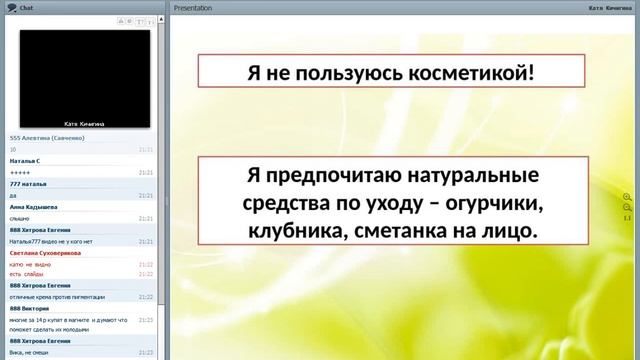Click the chat scrollbar up arrow
Image resolution: width=640 pixels, height=360 pixels.
tap(161, 19)
